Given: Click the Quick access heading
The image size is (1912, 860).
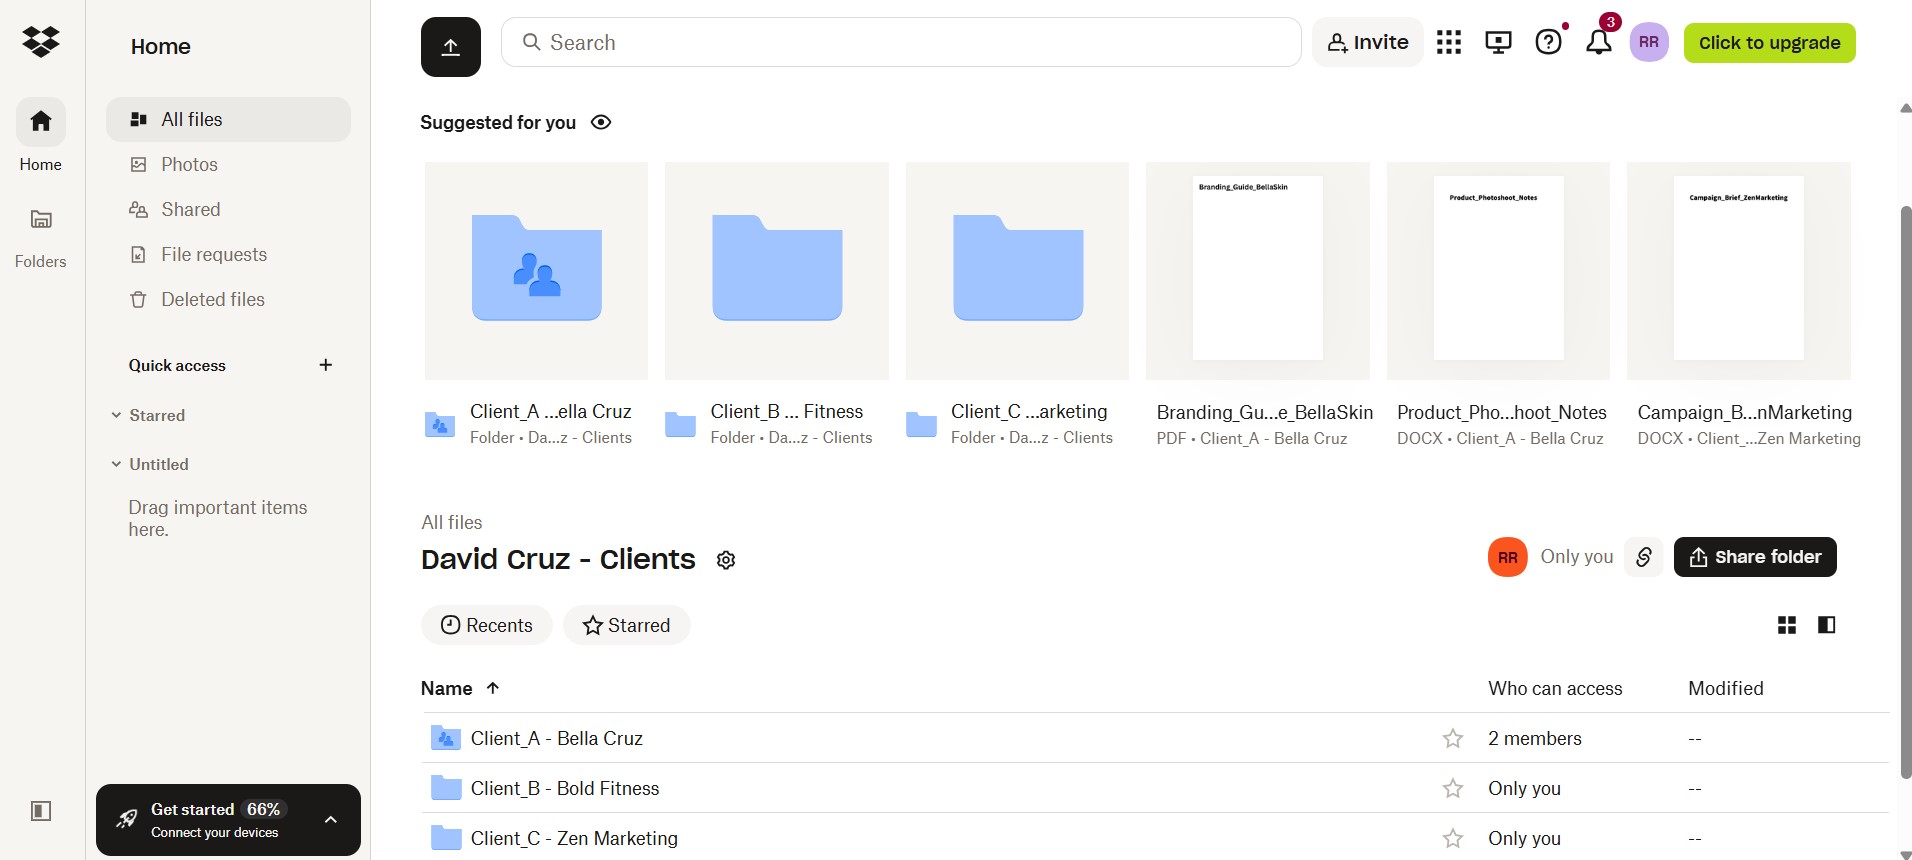Looking at the screenshot, I should click(x=177, y=365).
